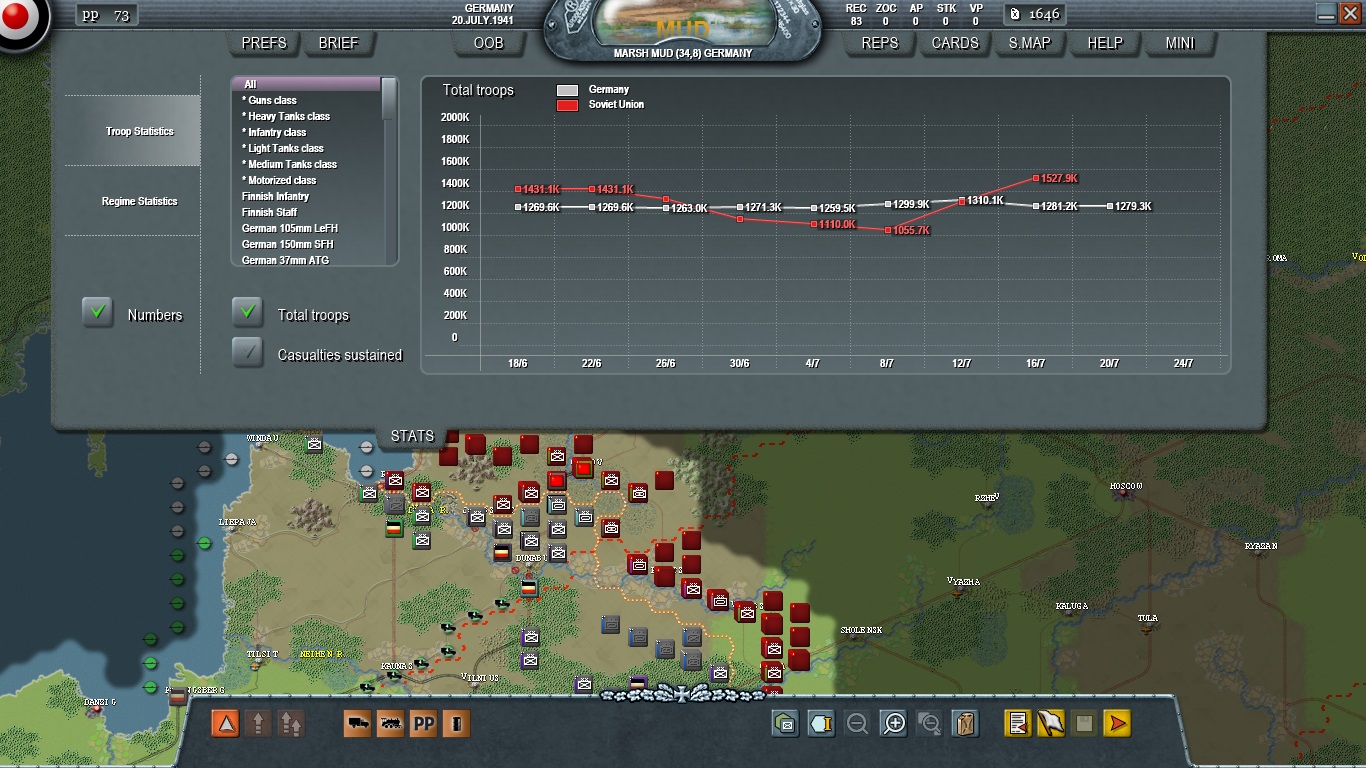This screenshot has width=1366, height=768.
Task: Open the HELP menu
Action: 1105,43
